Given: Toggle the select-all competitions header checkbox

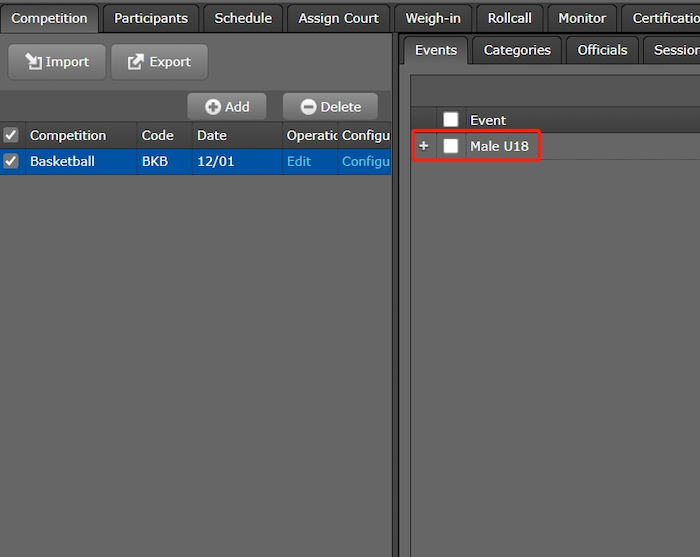Looking at the screenshot, I should [x=11, y=135].
